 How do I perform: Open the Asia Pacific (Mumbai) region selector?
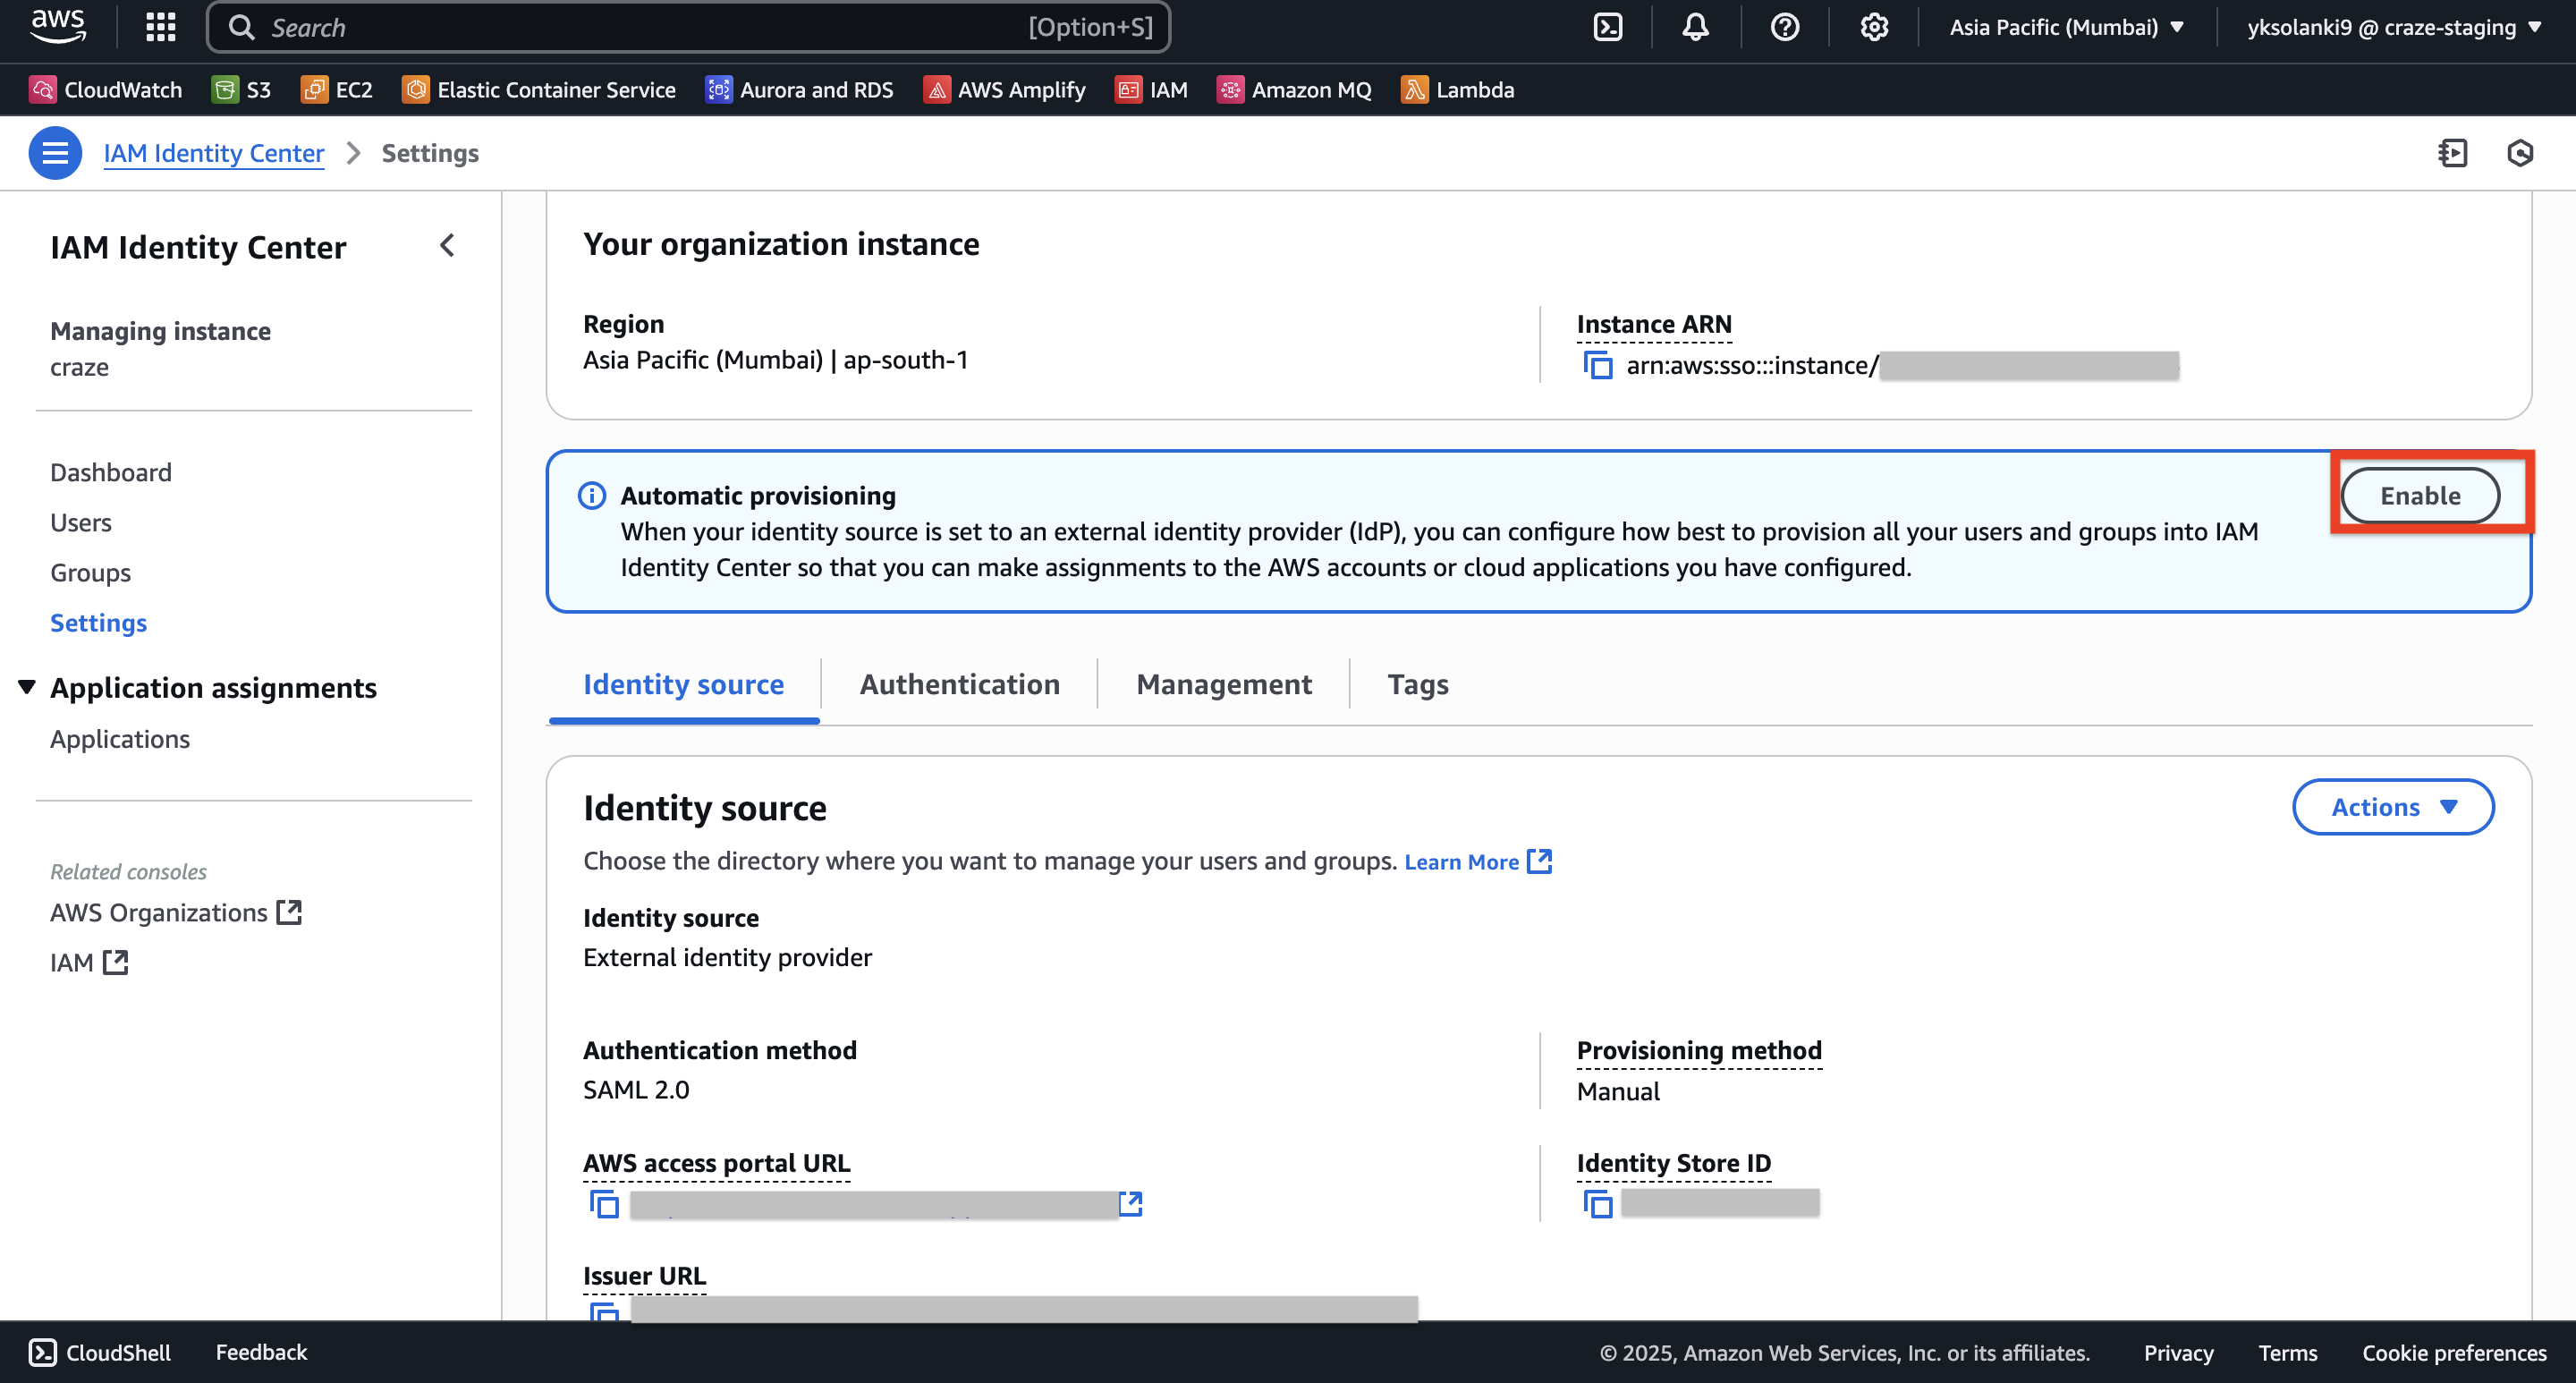(2066, 27)
